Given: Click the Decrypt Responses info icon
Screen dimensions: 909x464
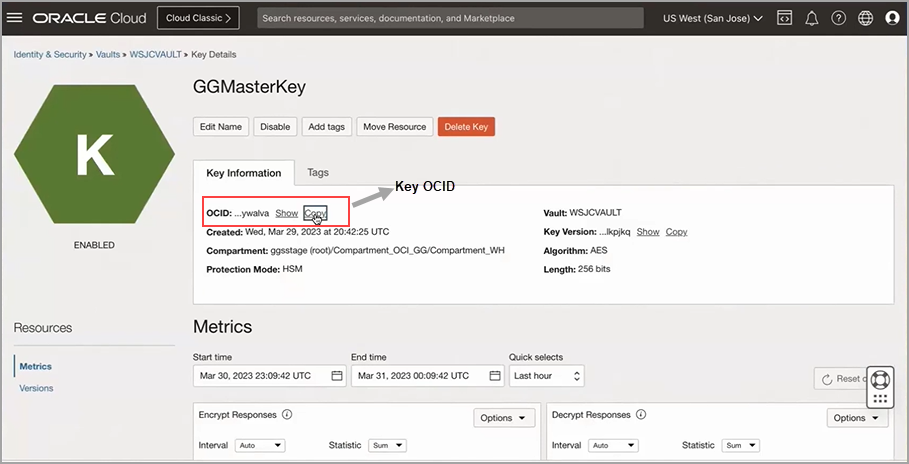Looking at the screenshot, I should coord(641,415).
